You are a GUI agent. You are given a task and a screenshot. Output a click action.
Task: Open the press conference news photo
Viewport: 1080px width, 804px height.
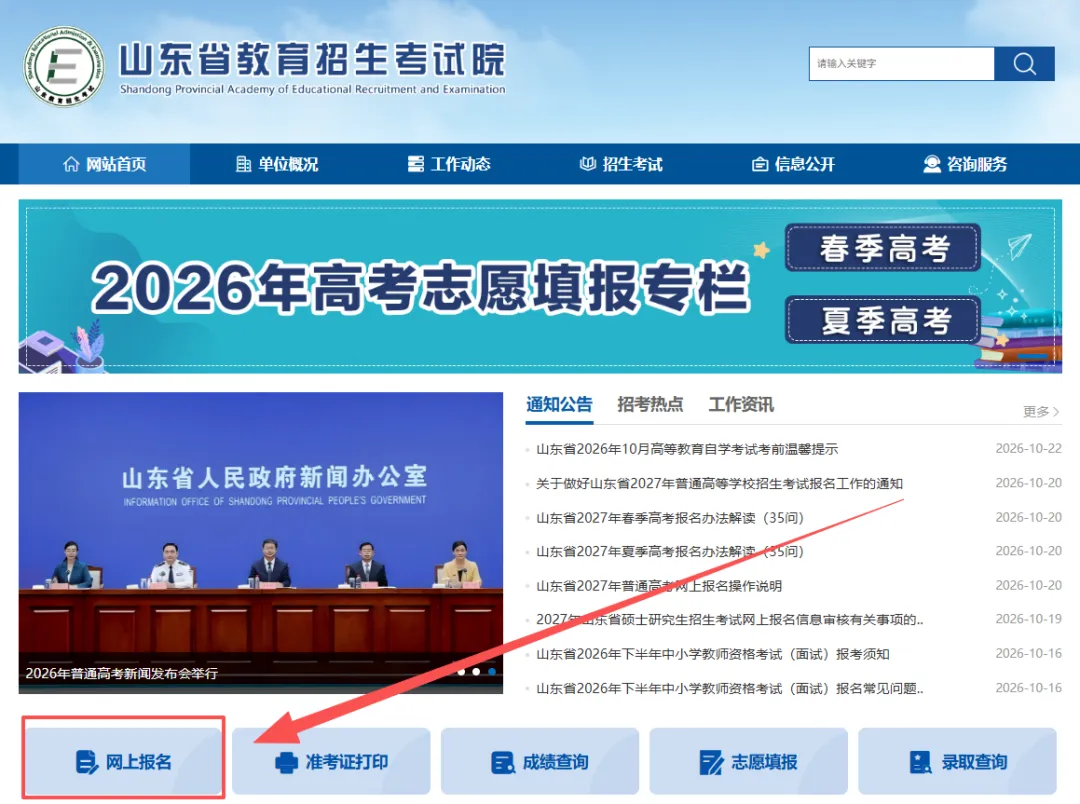tap(260, 542)
